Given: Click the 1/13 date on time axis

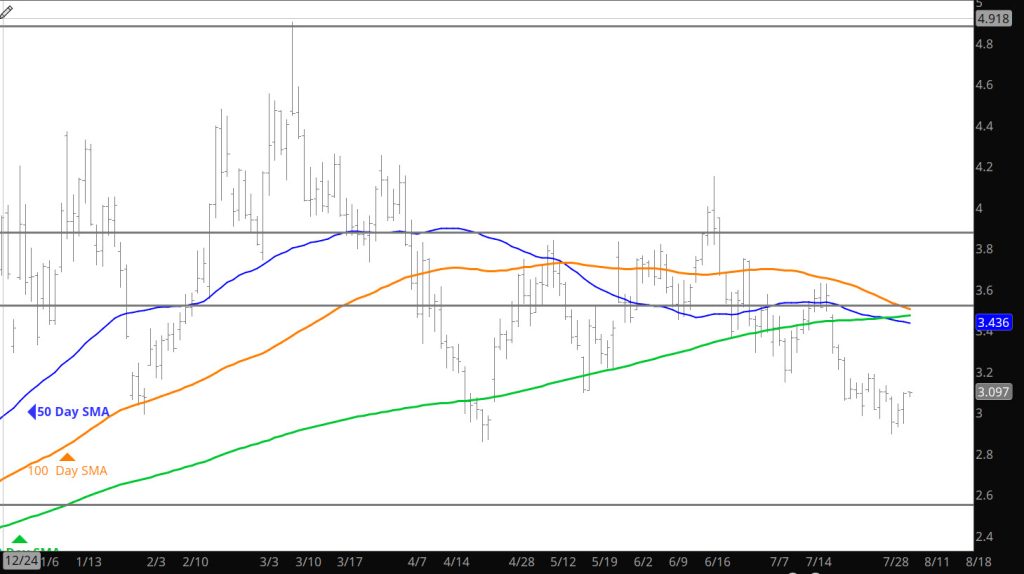Looking at the screenshot, I should 88,562.
